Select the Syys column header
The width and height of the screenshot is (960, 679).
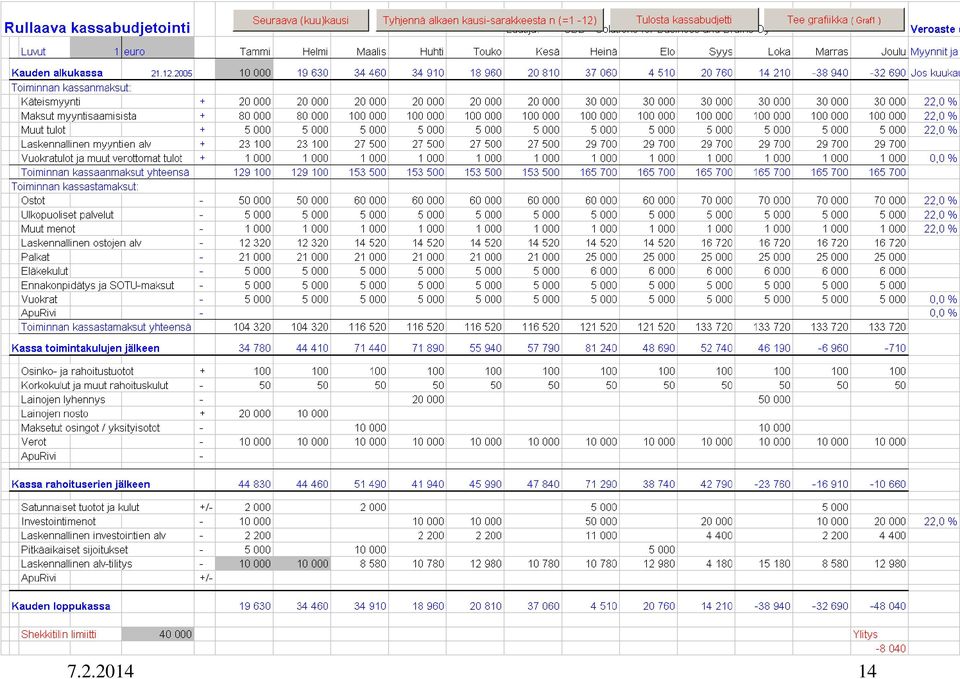click(721, 51)
